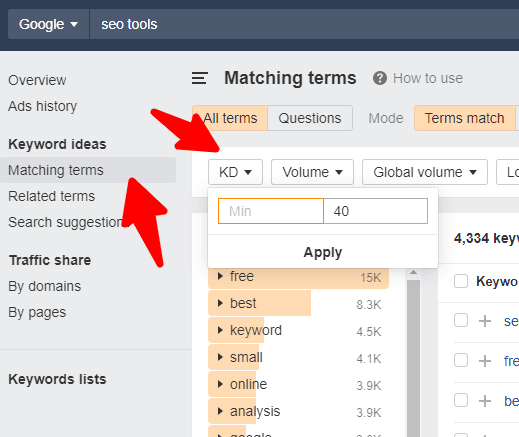Image resolution: width=519 pixels, height=437 pixels.
Task: Tick the checkbox for the 'se…' row
Action: coord(461,321)
